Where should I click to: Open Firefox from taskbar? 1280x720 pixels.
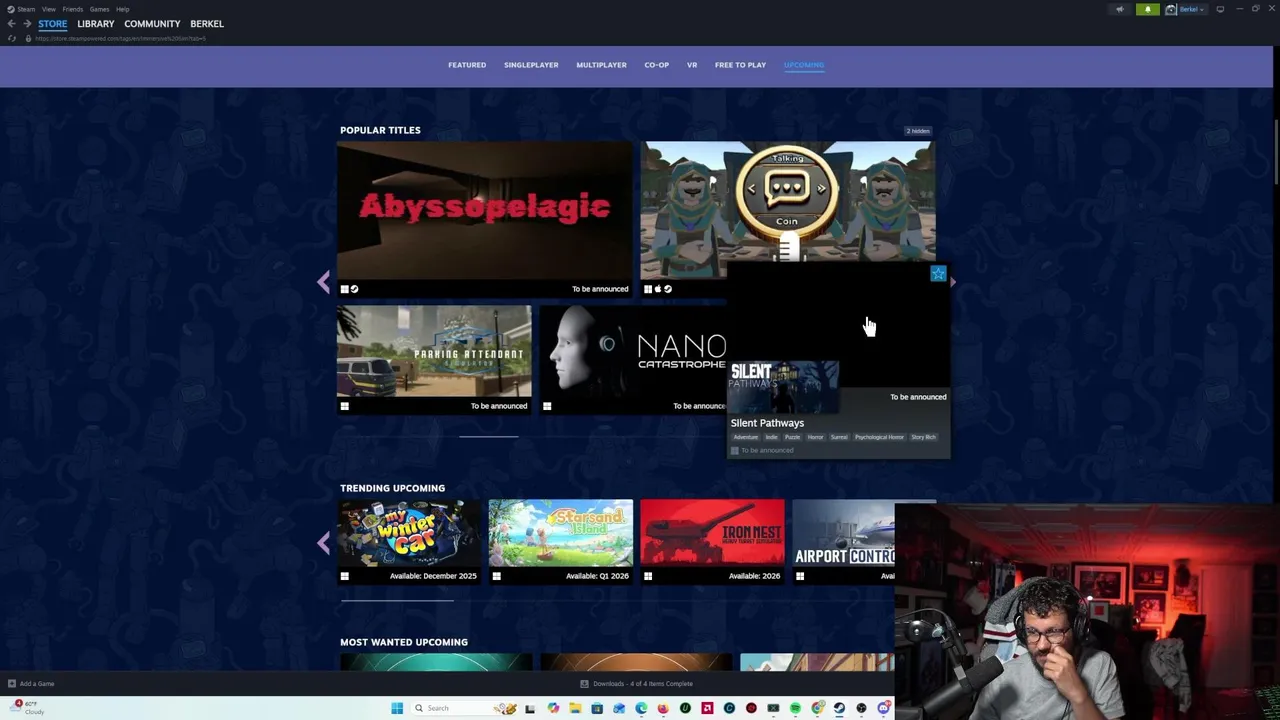[663, 708]
